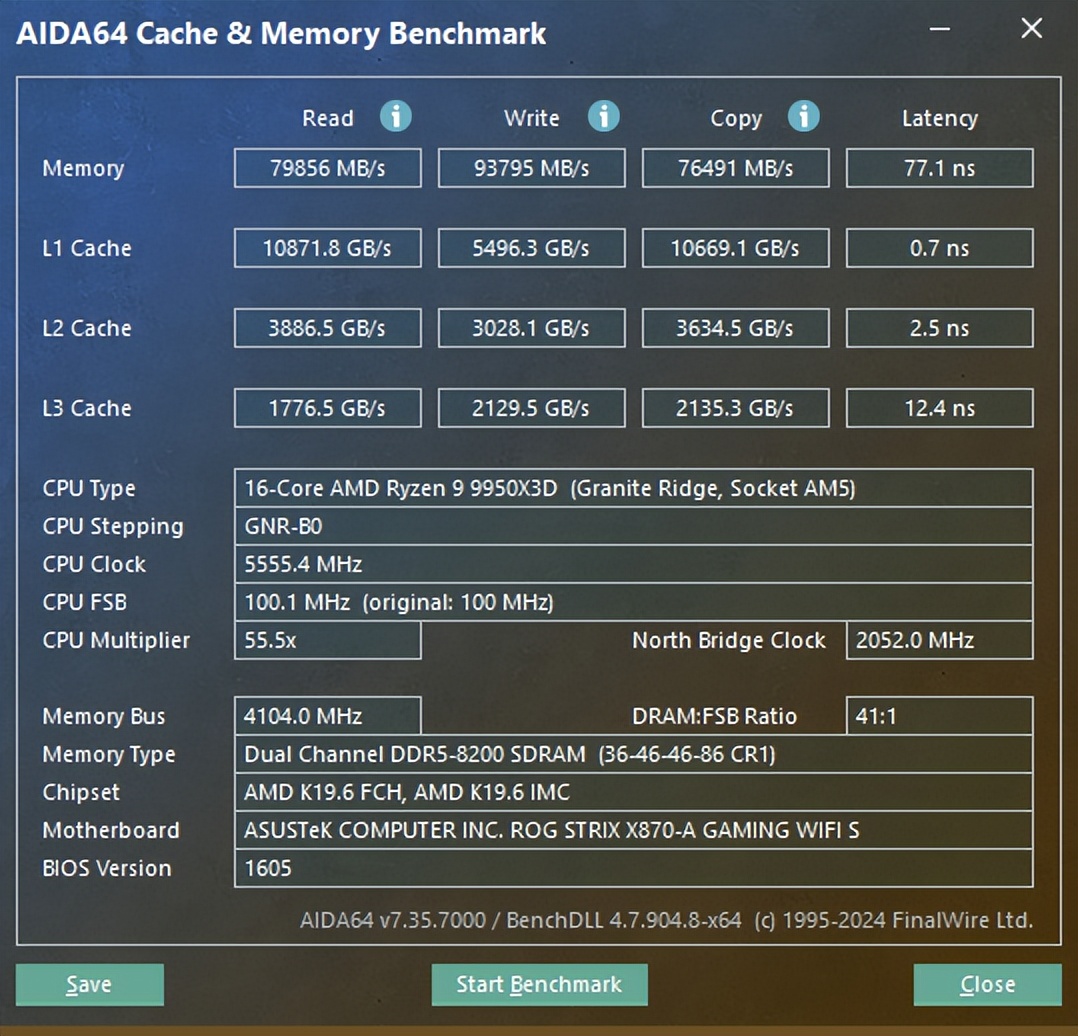Click the Close button at the bottom
Screen dimensions: 1078x1036
pyautogui.click(x=987, y=984)
